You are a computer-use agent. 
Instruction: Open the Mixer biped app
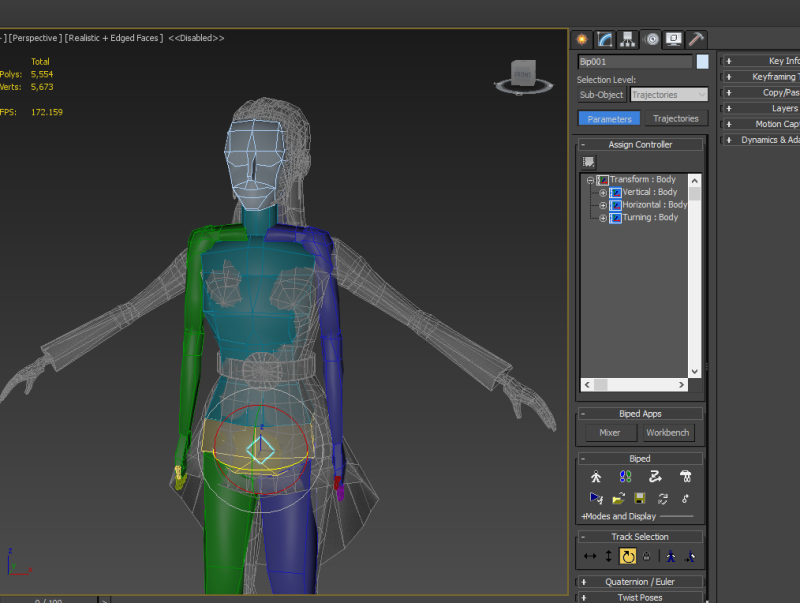coord(609,433)
